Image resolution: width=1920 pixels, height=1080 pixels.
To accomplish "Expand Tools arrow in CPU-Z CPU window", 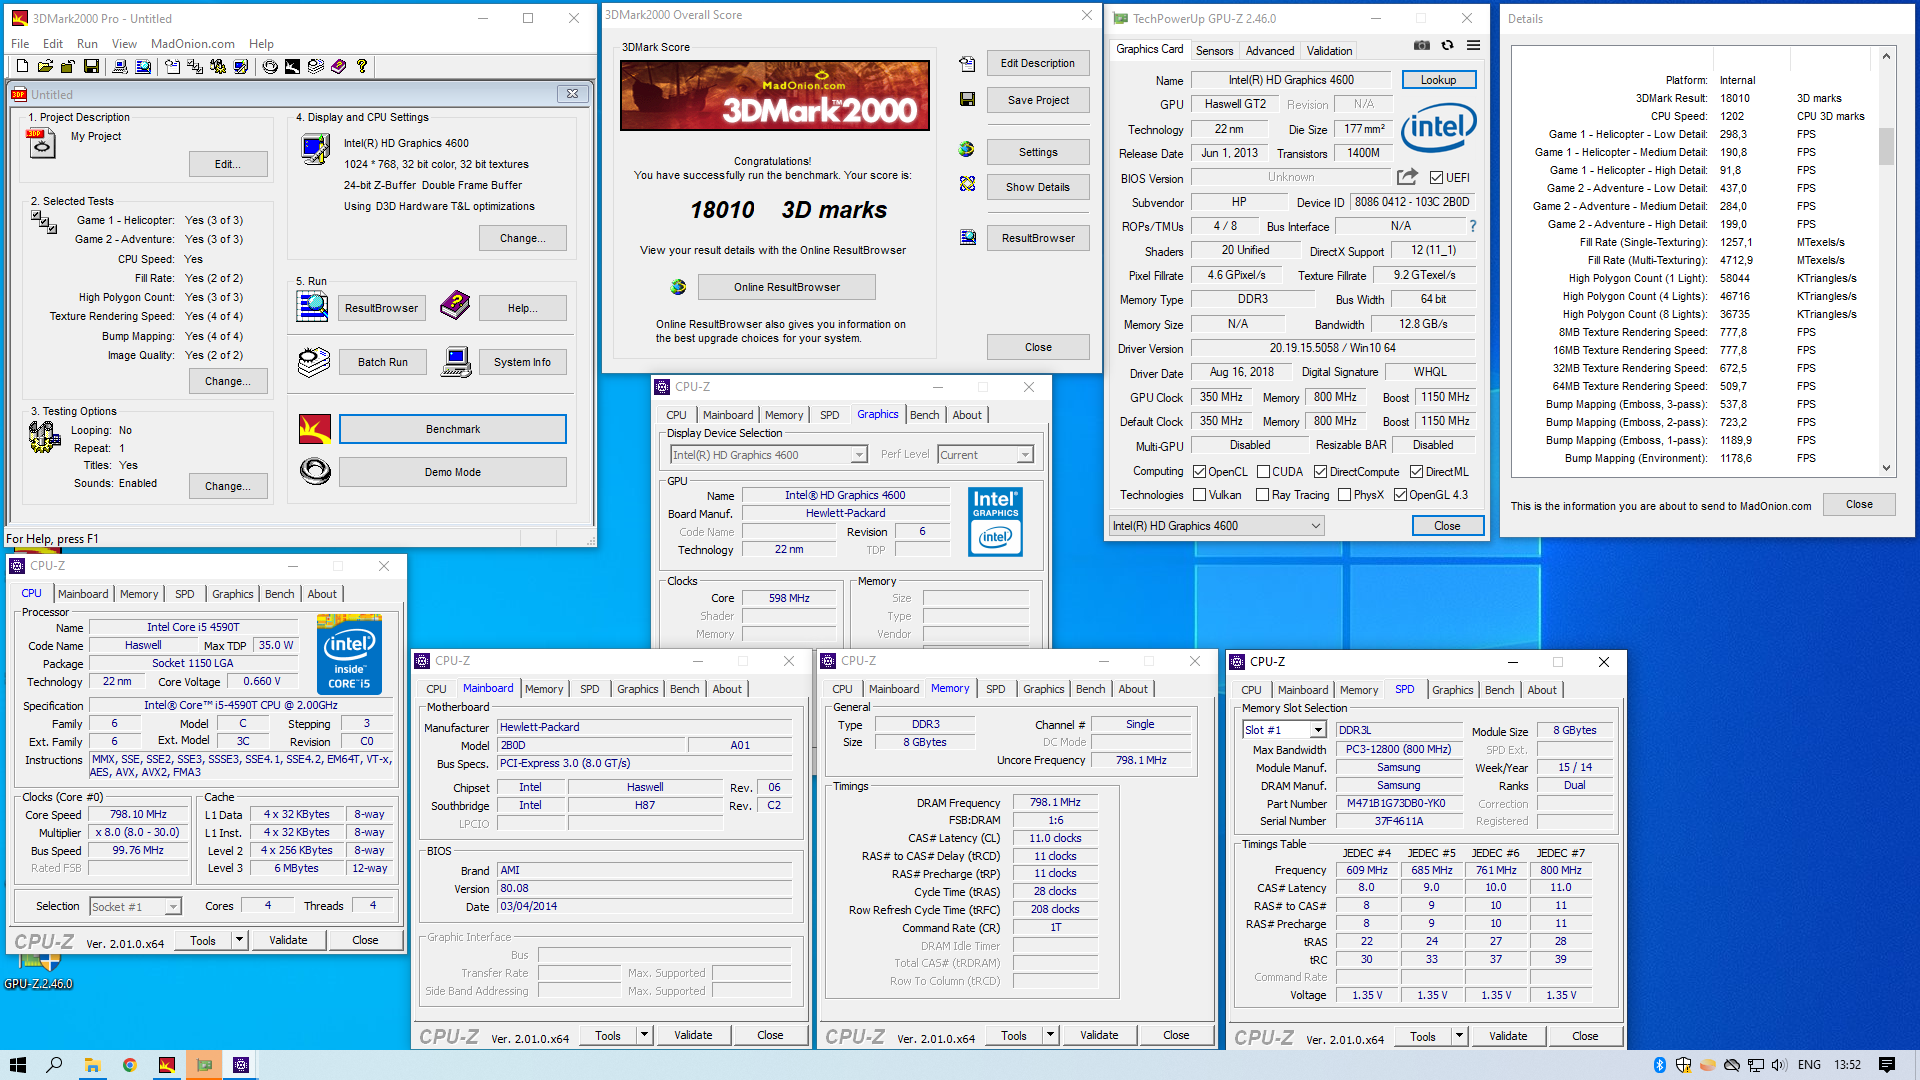I will (x=239, y=940).
